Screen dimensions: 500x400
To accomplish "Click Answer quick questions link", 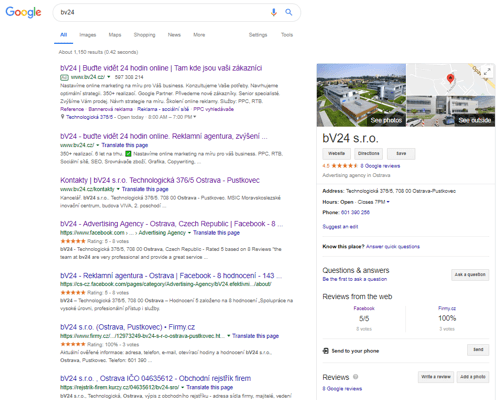I will (x=393, y=247).
